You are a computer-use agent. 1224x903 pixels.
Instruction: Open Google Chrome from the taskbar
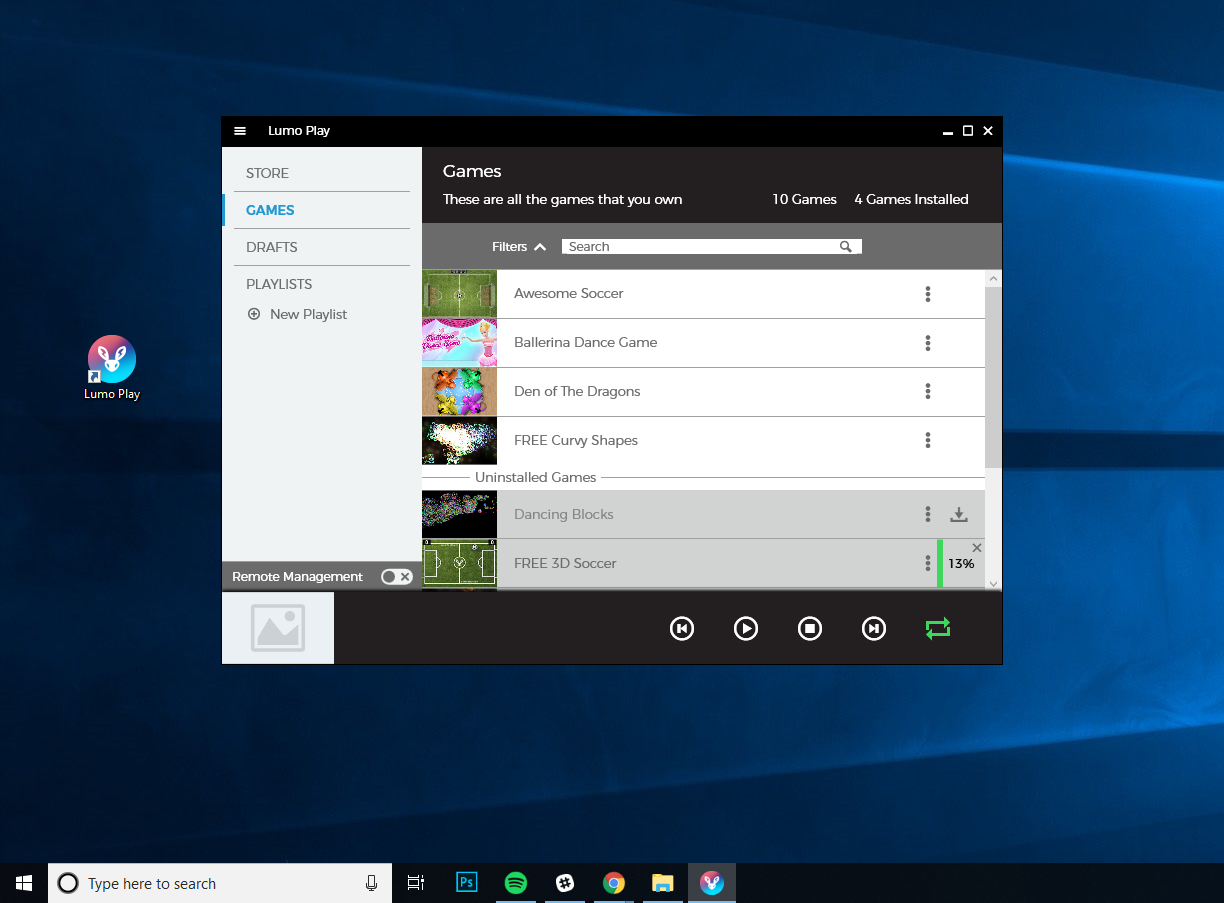[x=614, y=883]
